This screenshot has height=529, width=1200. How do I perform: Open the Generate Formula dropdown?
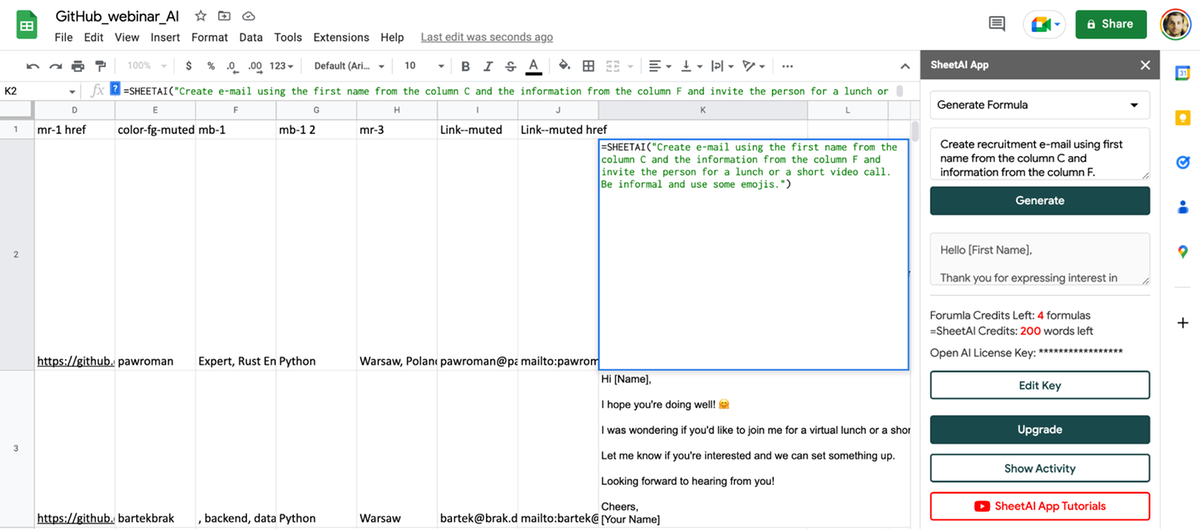coord(1040,105)
